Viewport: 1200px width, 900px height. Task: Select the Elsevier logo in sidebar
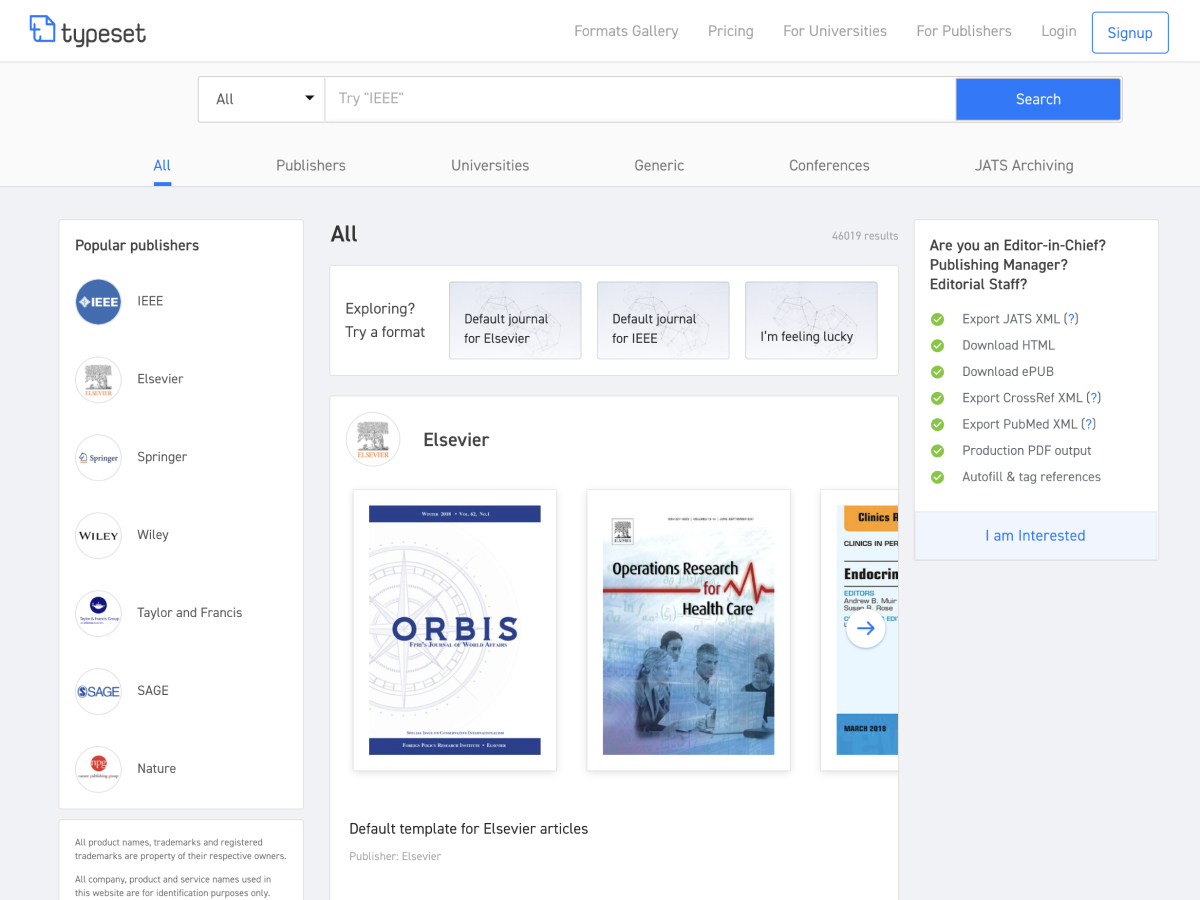click(x=98, y=380)
